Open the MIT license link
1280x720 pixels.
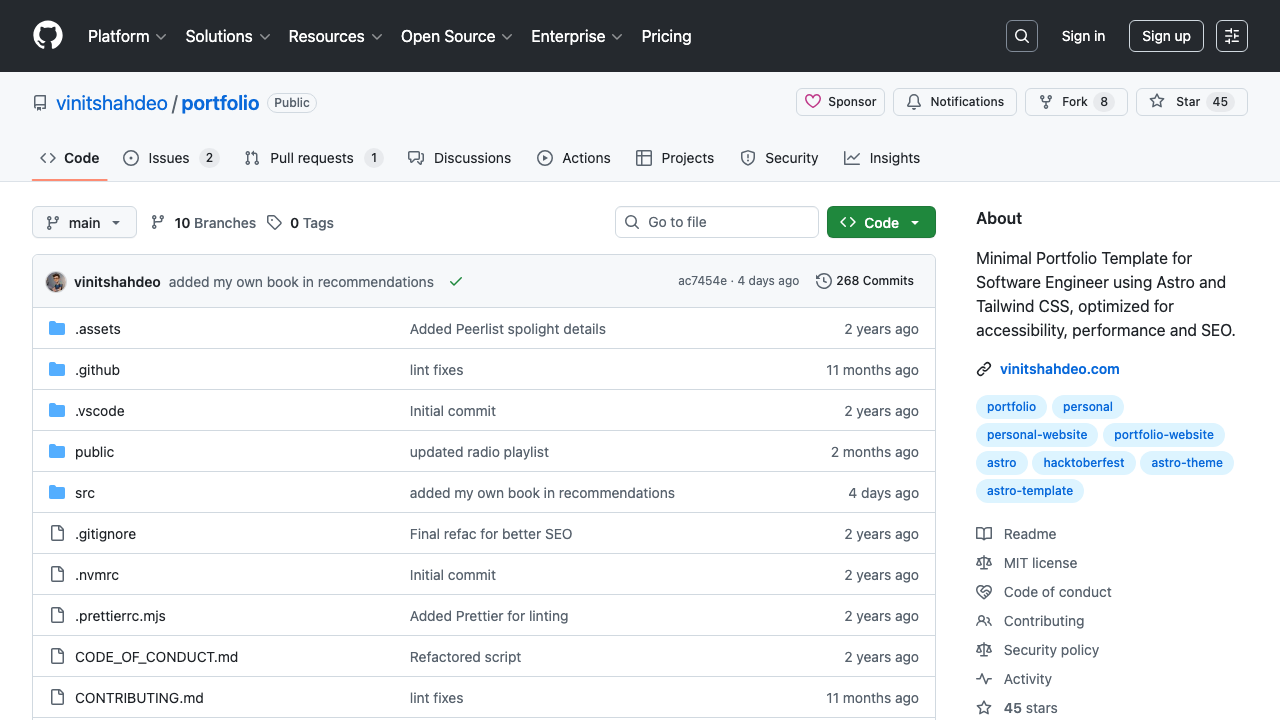click(x=1040, y=563)
